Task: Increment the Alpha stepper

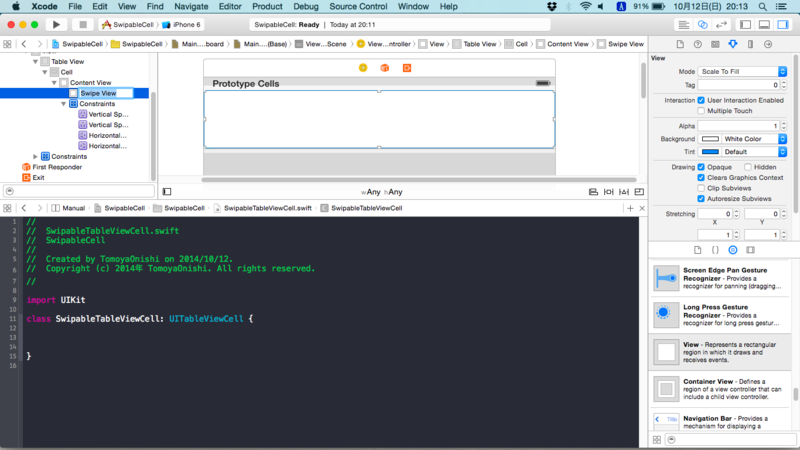Action: click(x=784, y=123)
